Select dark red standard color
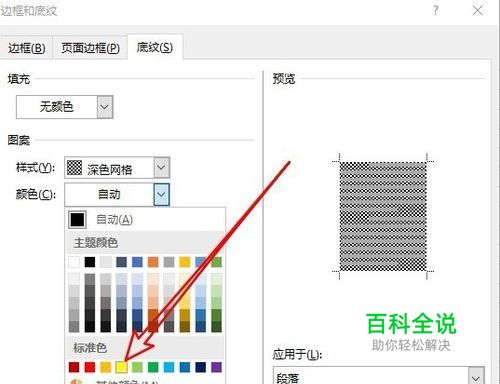Image resolution: width=500 pixels, height=384 pixels. [x=74, y=367]
